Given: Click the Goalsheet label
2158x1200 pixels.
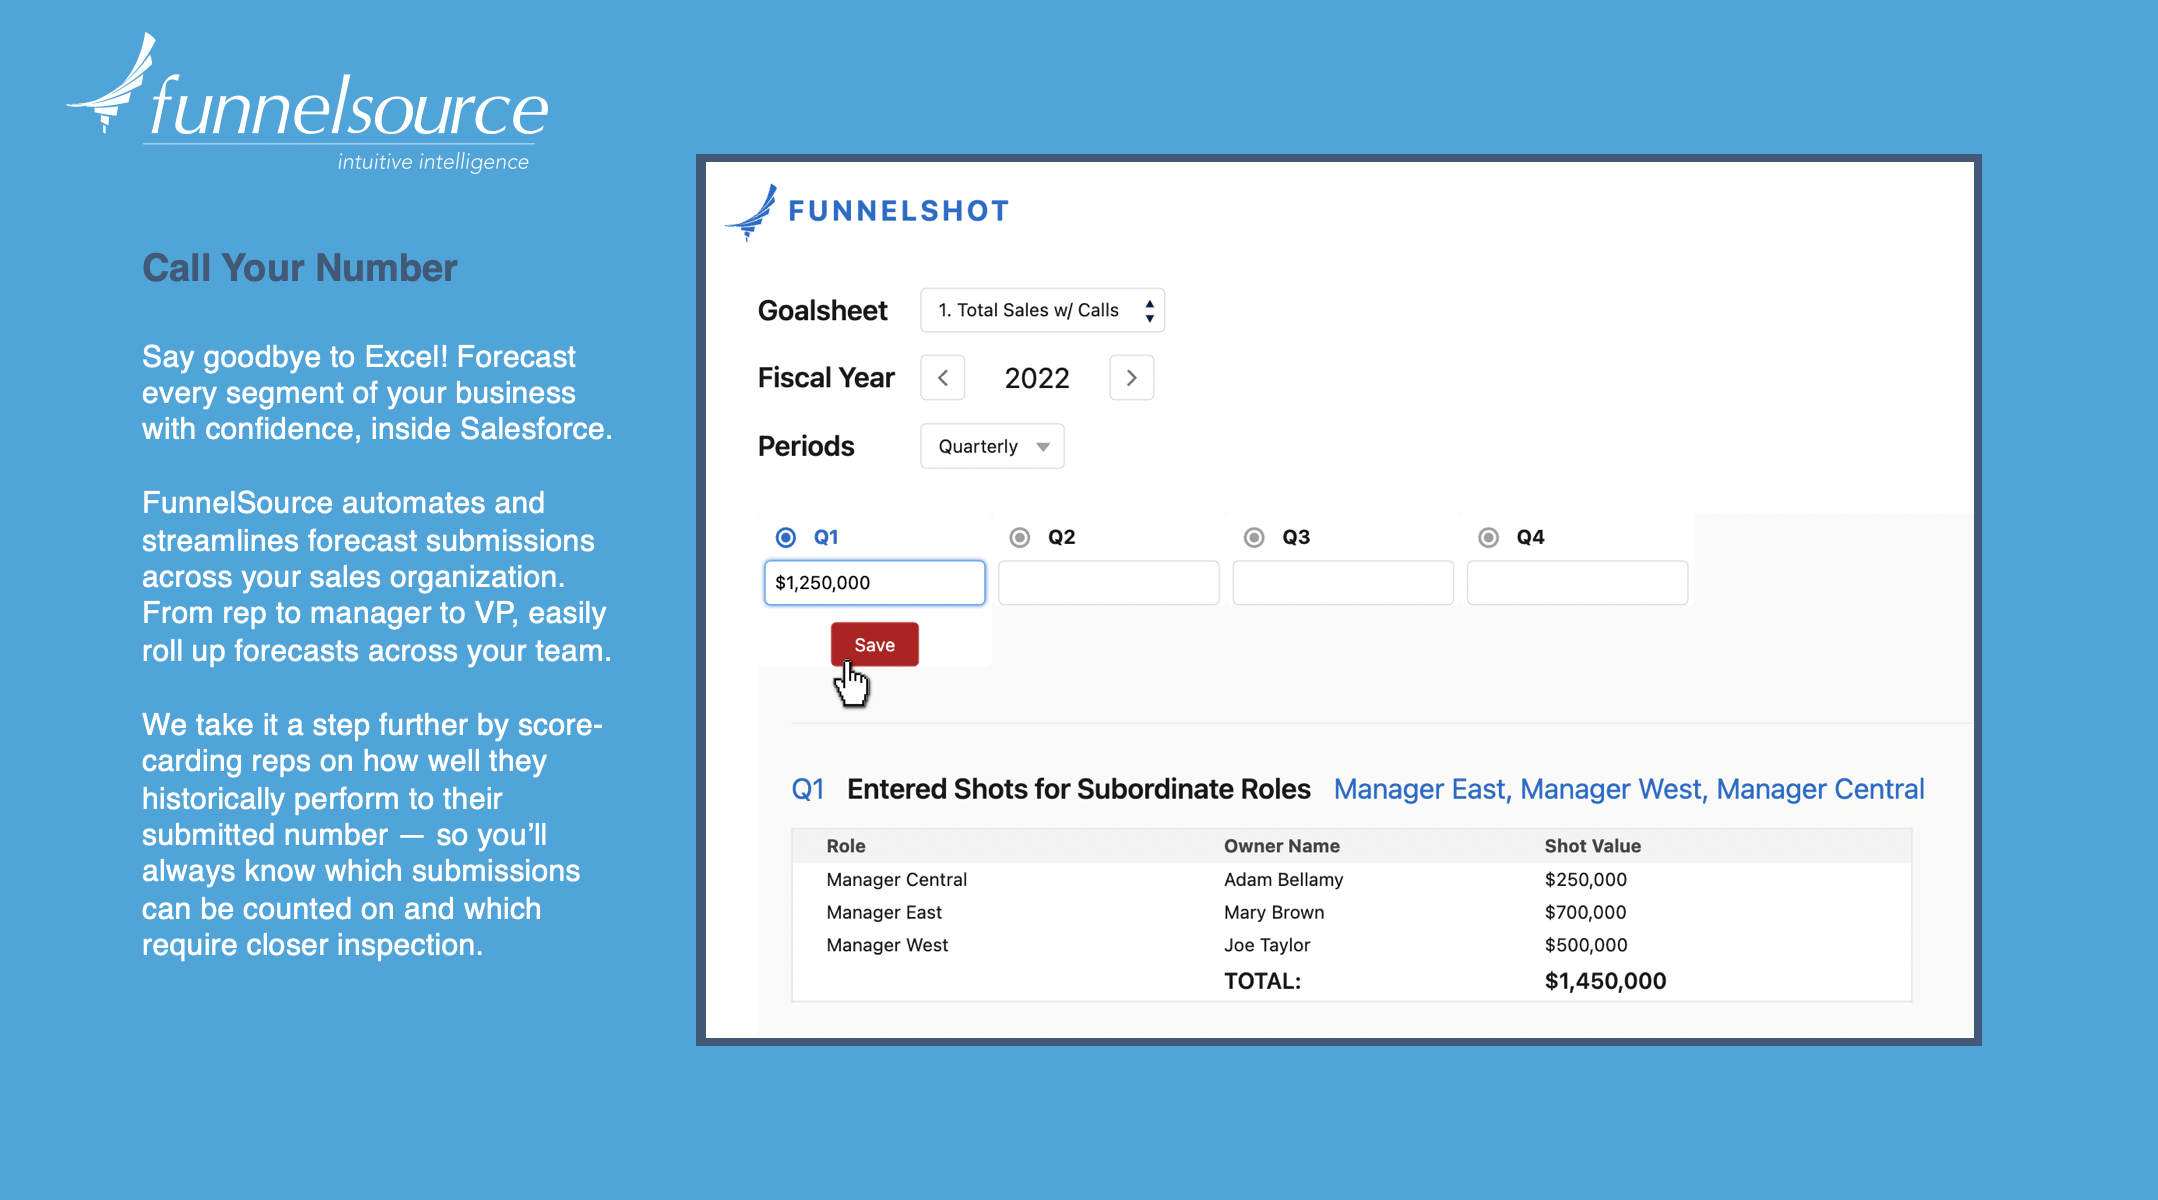Looking at the screenshot, I should pyautogui.click(x=823, y=311).
